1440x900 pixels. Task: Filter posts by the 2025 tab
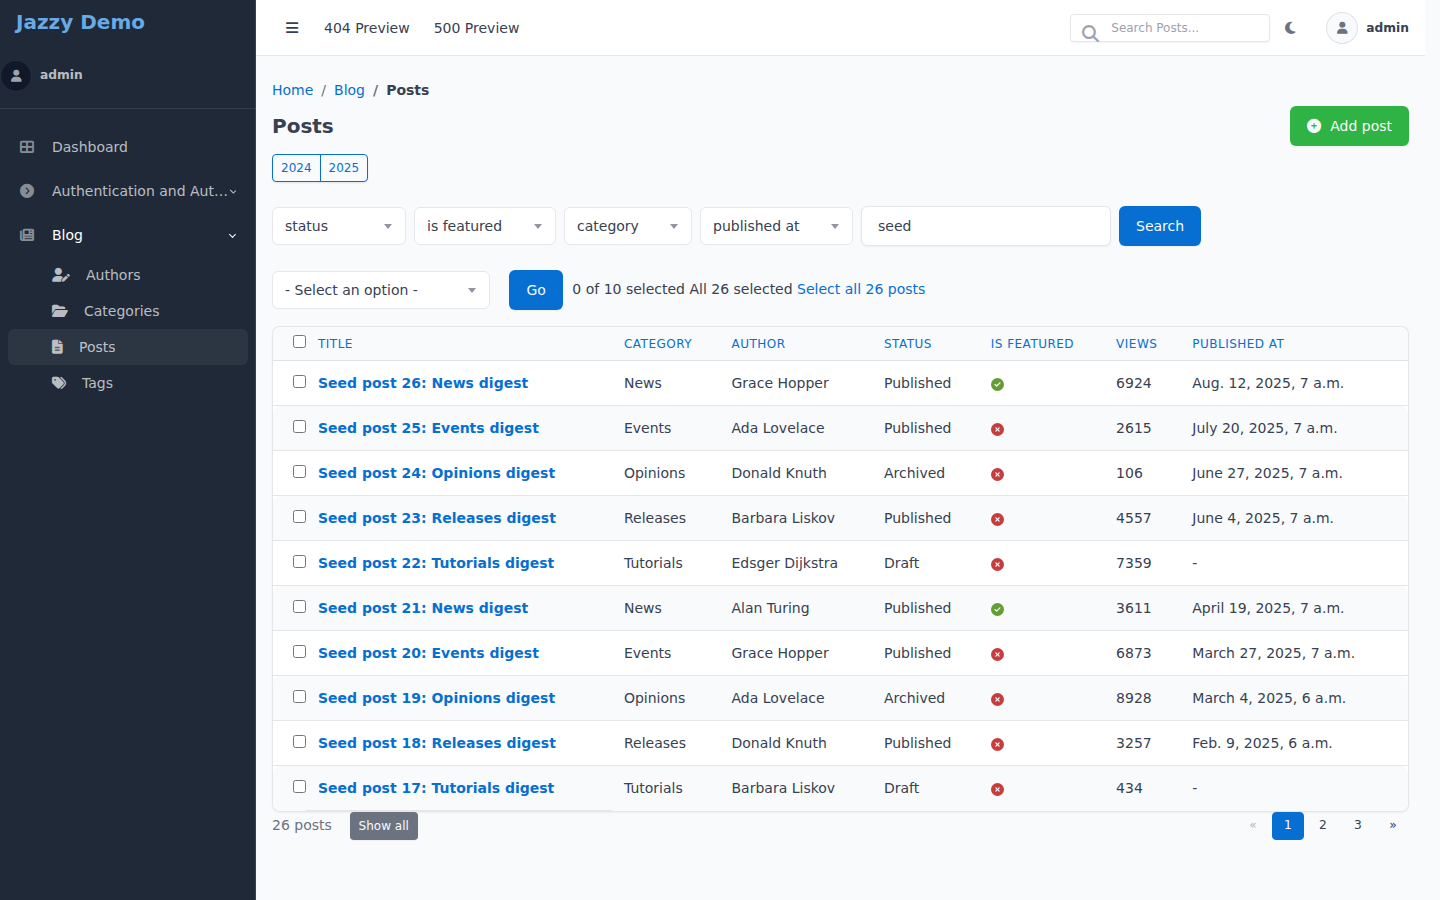pyautogui.click(x=344, y=168)
